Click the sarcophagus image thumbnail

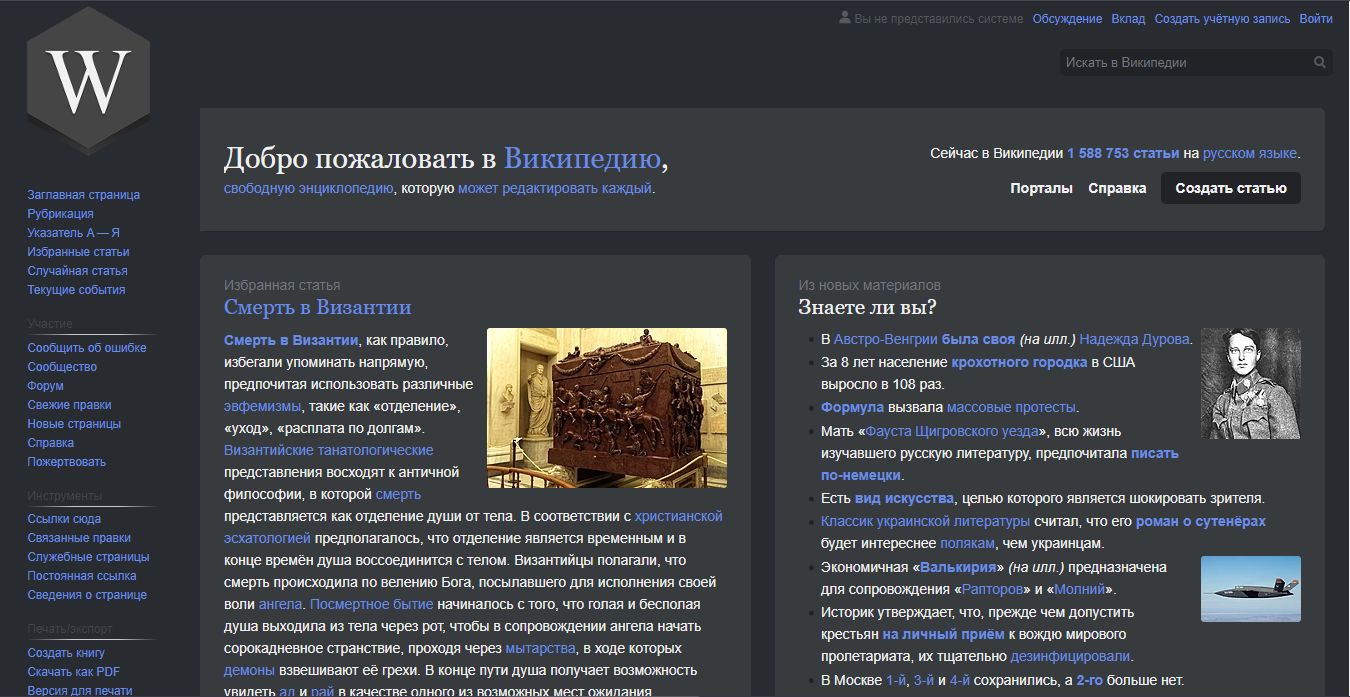coord(607,408)
